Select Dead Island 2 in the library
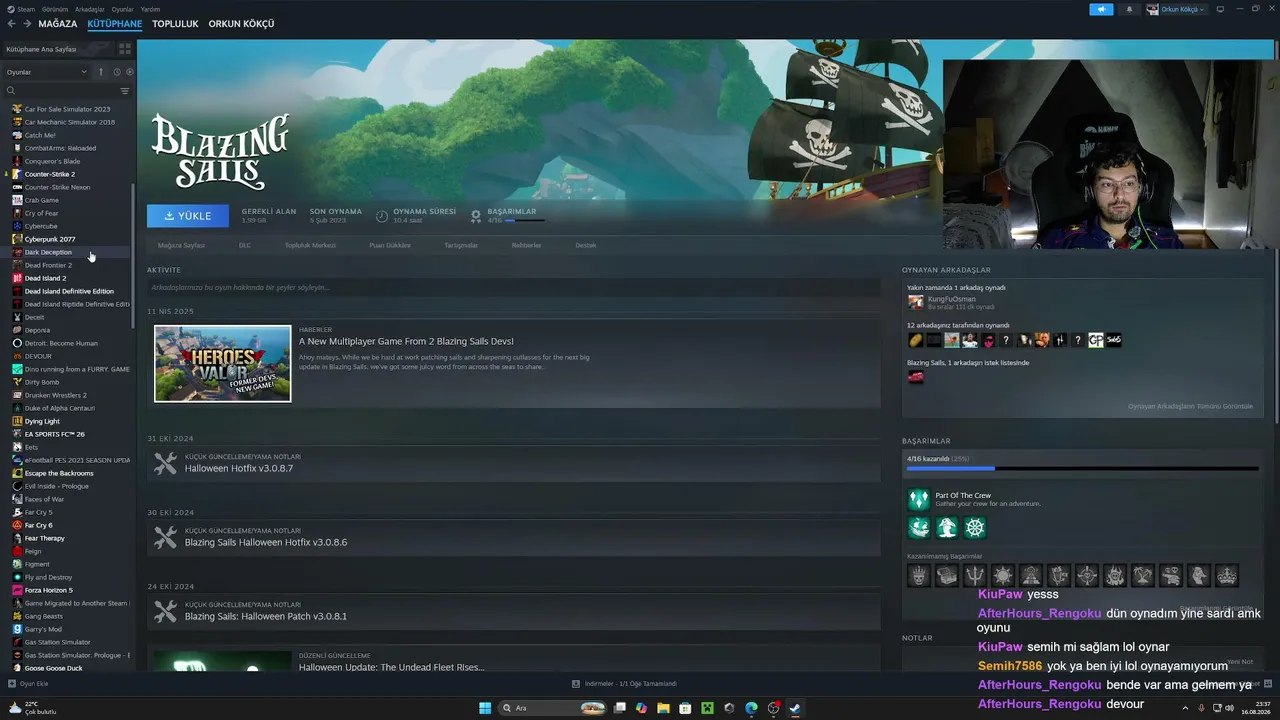Viewport: 1280px width, 720px height. 45,278
